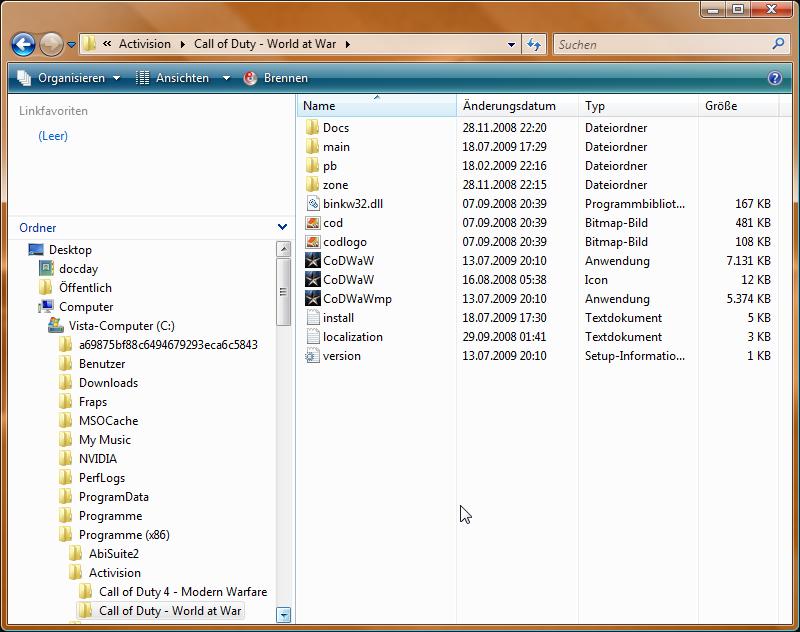
Task: Click the Activision breadcrumb segment
Action: (x=145, y=44)
